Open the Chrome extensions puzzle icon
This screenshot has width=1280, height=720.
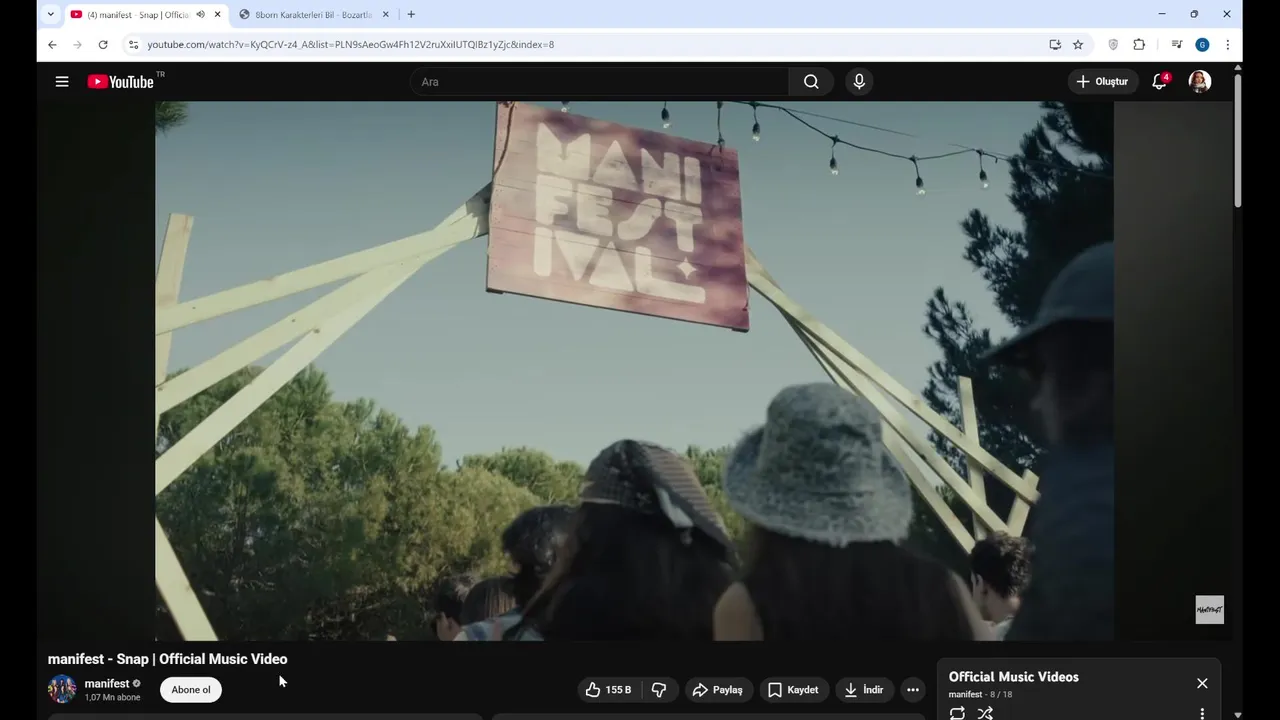click(x=1139, y=44)
